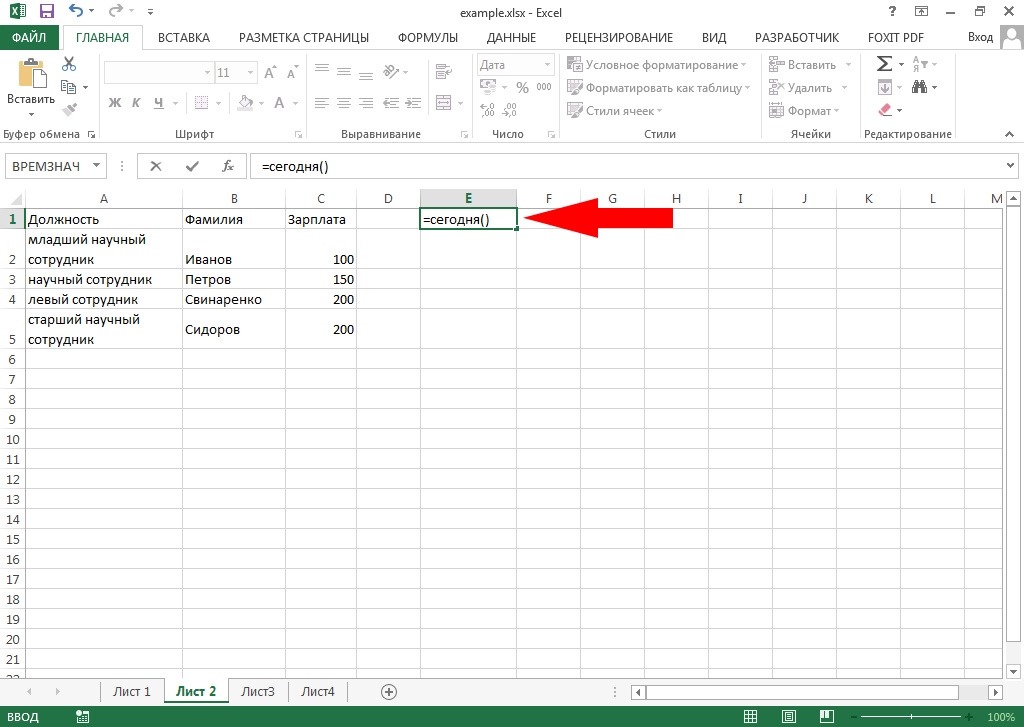Switch to Page Break Preview in status bar
1024x727 pixels.
pos(826,717)
